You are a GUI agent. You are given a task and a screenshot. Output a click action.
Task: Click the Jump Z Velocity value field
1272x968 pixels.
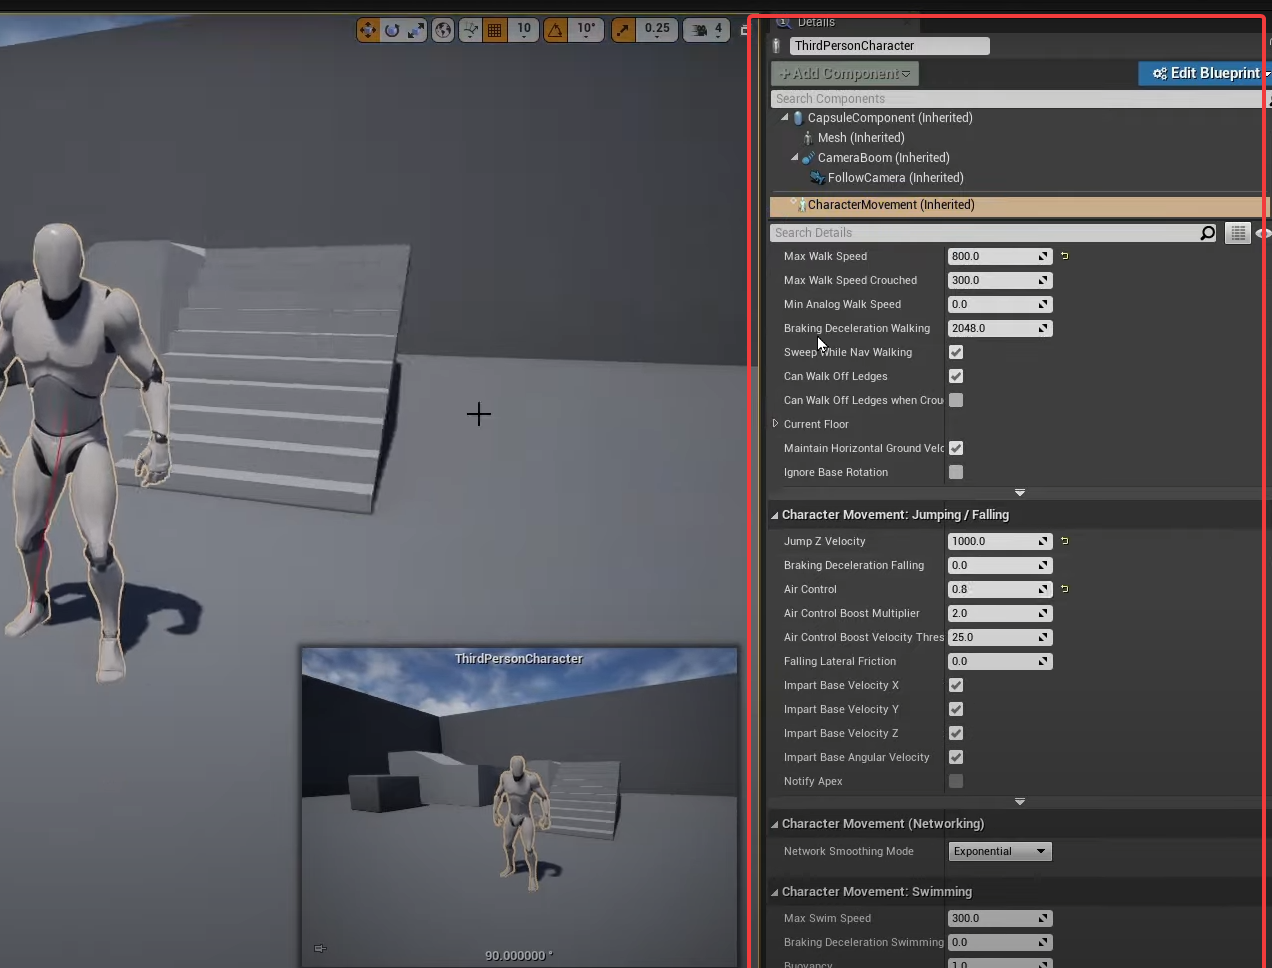[999, 541]
